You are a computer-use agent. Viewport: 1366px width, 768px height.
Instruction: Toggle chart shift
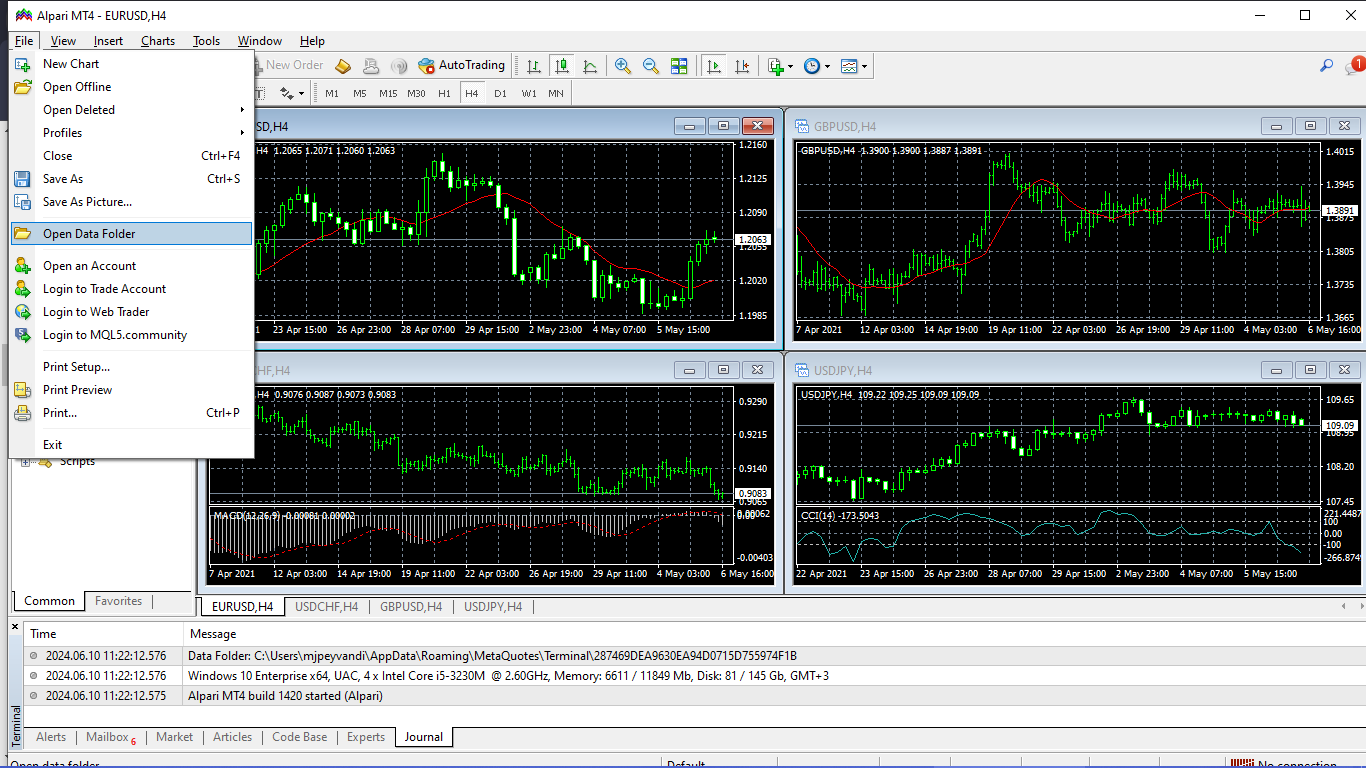pos(742,66)
